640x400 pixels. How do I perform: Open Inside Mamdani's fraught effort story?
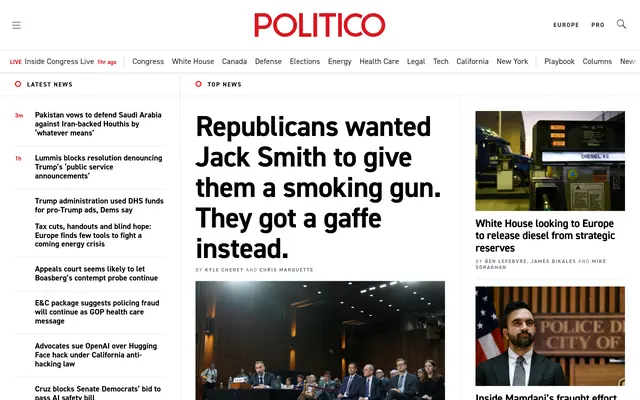[546, 396]
